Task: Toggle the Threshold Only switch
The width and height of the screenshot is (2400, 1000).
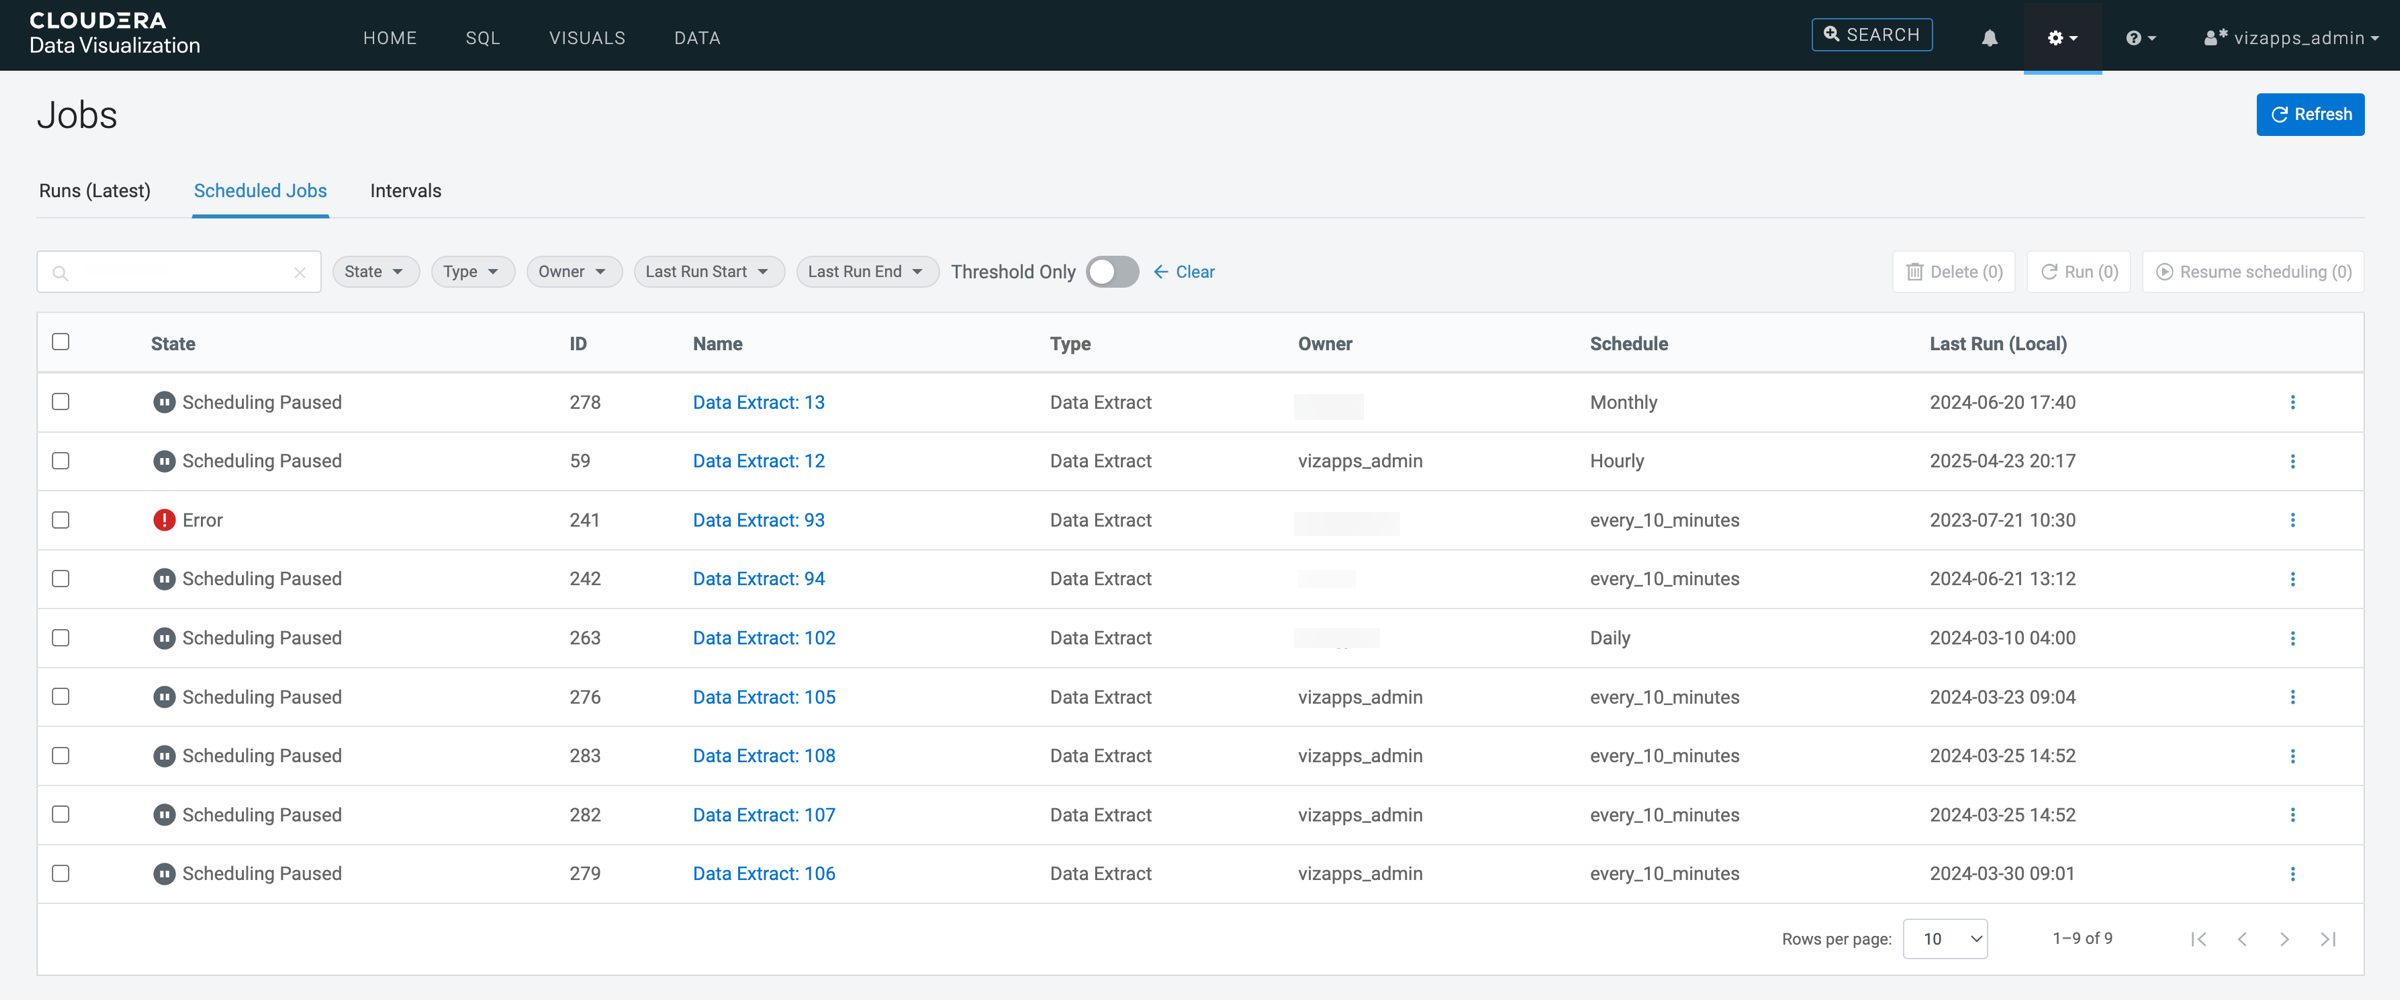Action: tap(1112, 272)
